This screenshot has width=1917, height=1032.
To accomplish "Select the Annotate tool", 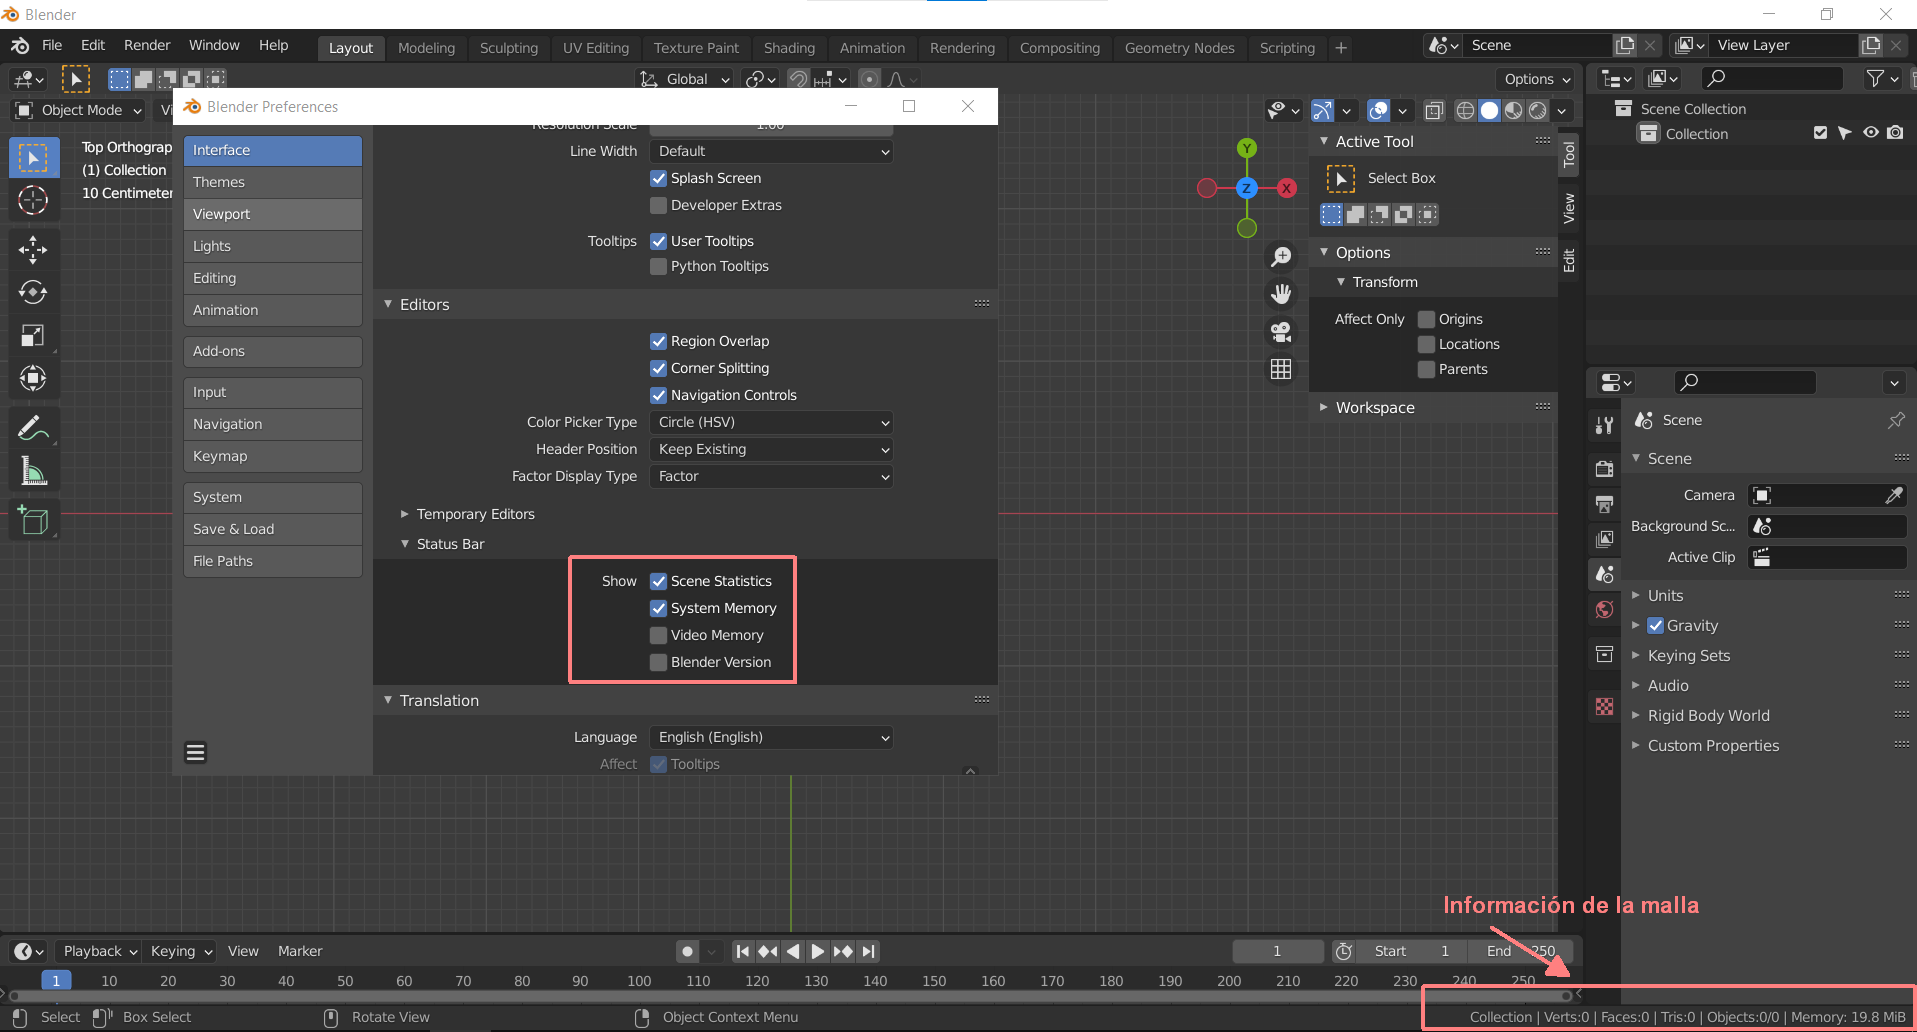I will [x=33, y=428].
